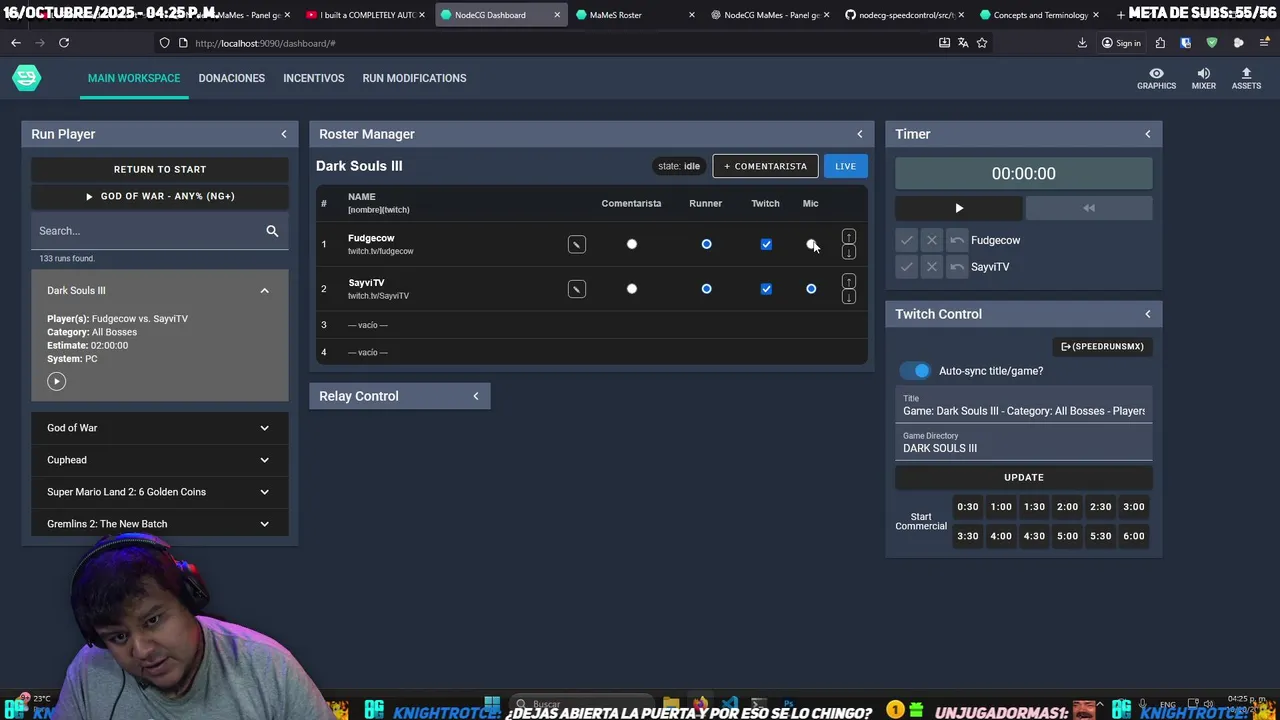Uncheck Twitch checkbox for SayviTV

766,289
